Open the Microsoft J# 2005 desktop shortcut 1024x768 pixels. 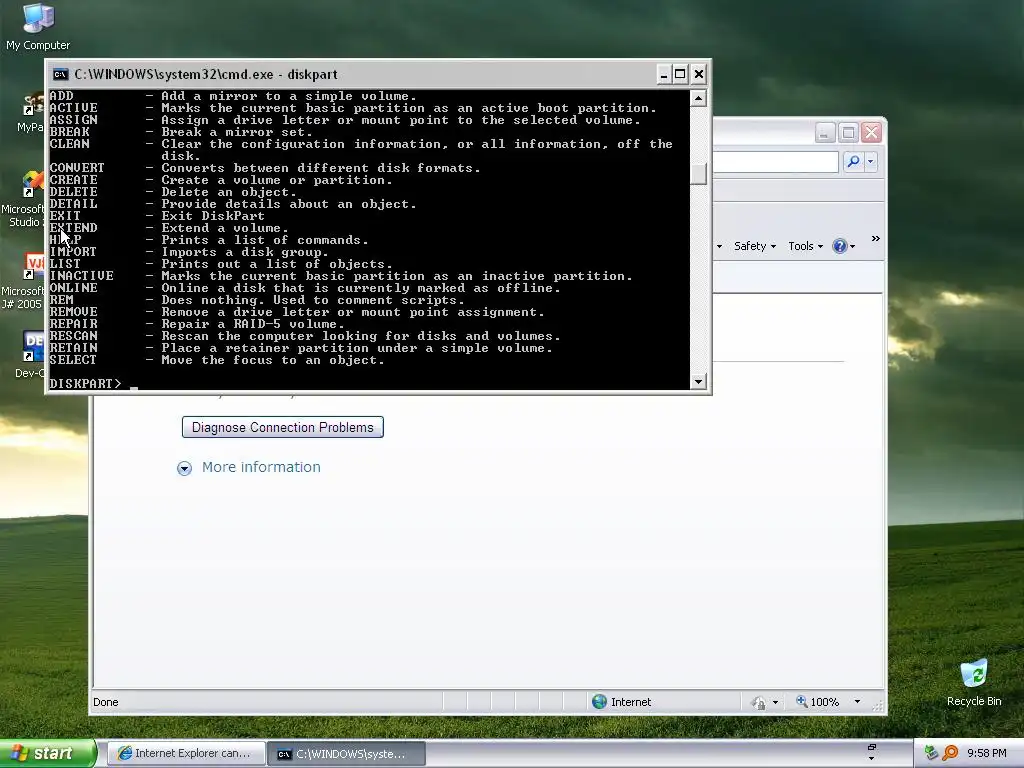24,281
